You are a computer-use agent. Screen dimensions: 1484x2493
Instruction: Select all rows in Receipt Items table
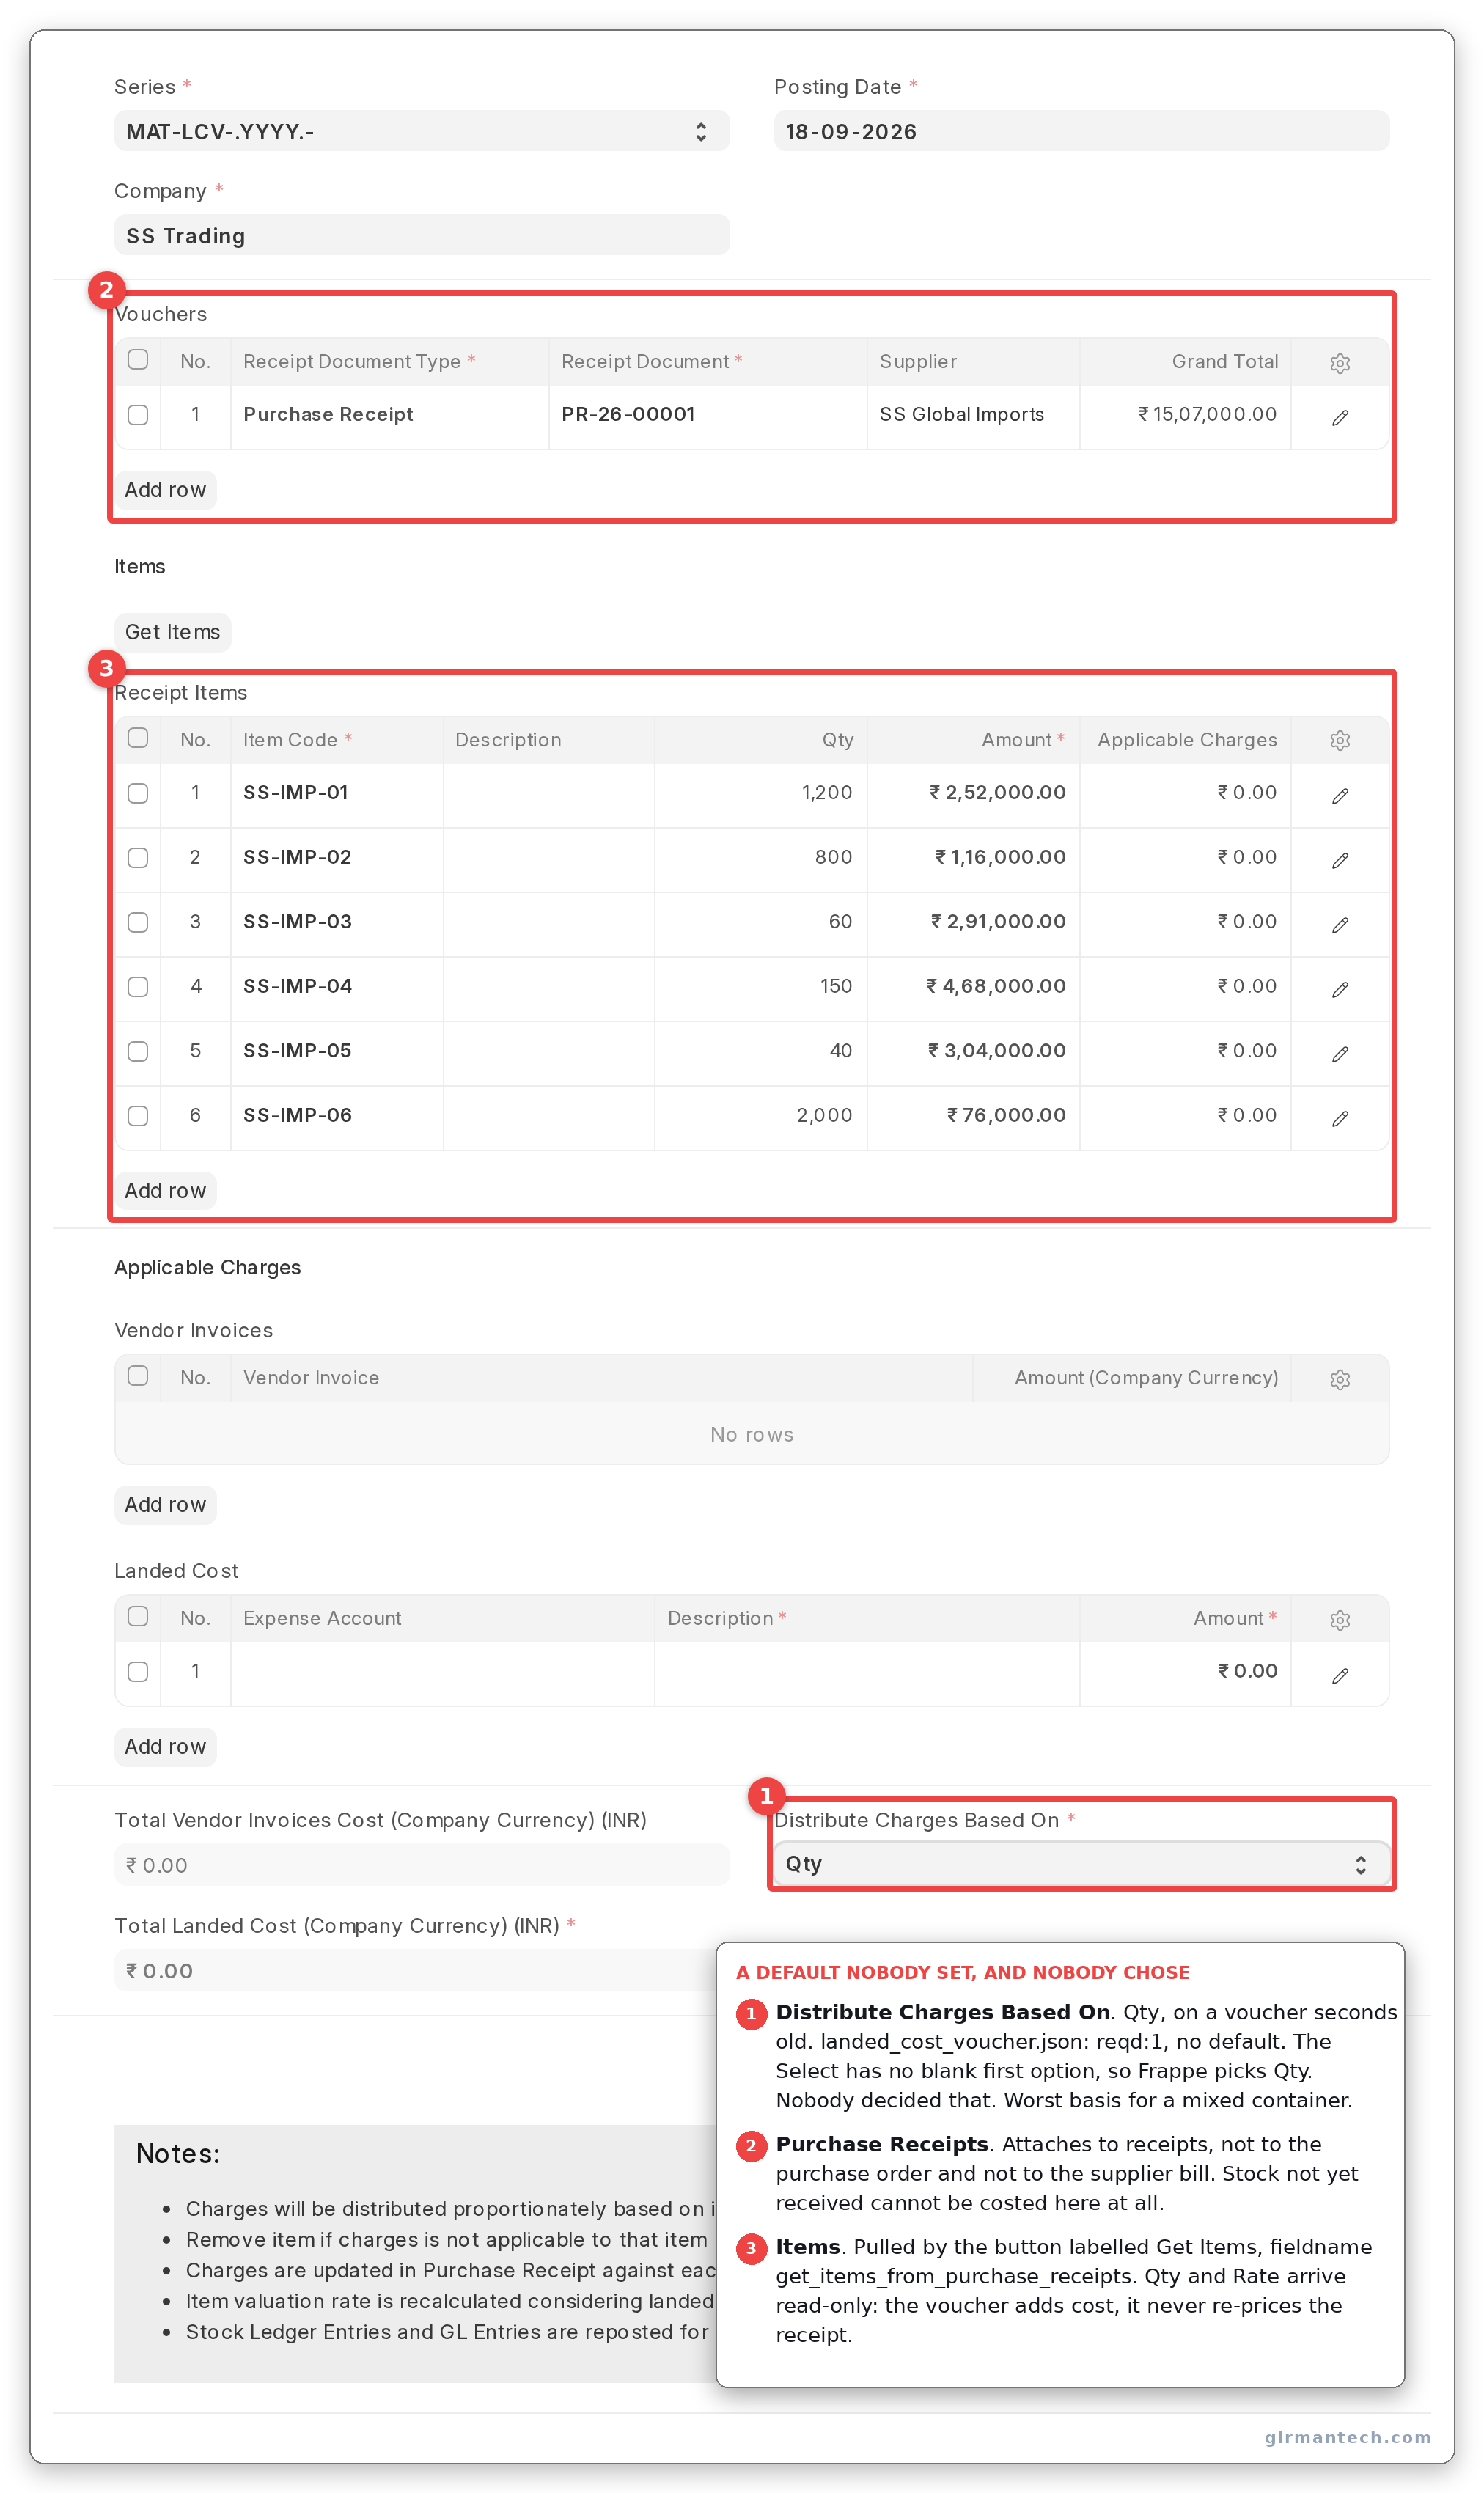coord(138,737)
